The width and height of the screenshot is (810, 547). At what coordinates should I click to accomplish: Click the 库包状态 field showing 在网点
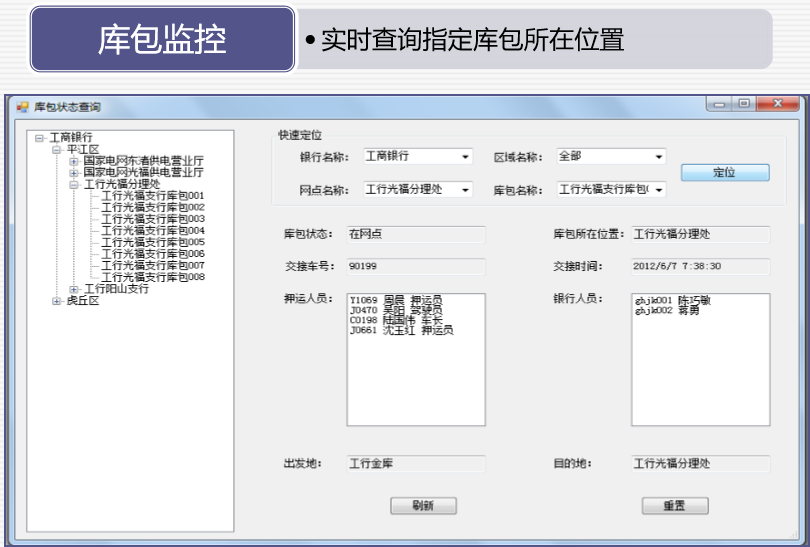pos(416,235)
